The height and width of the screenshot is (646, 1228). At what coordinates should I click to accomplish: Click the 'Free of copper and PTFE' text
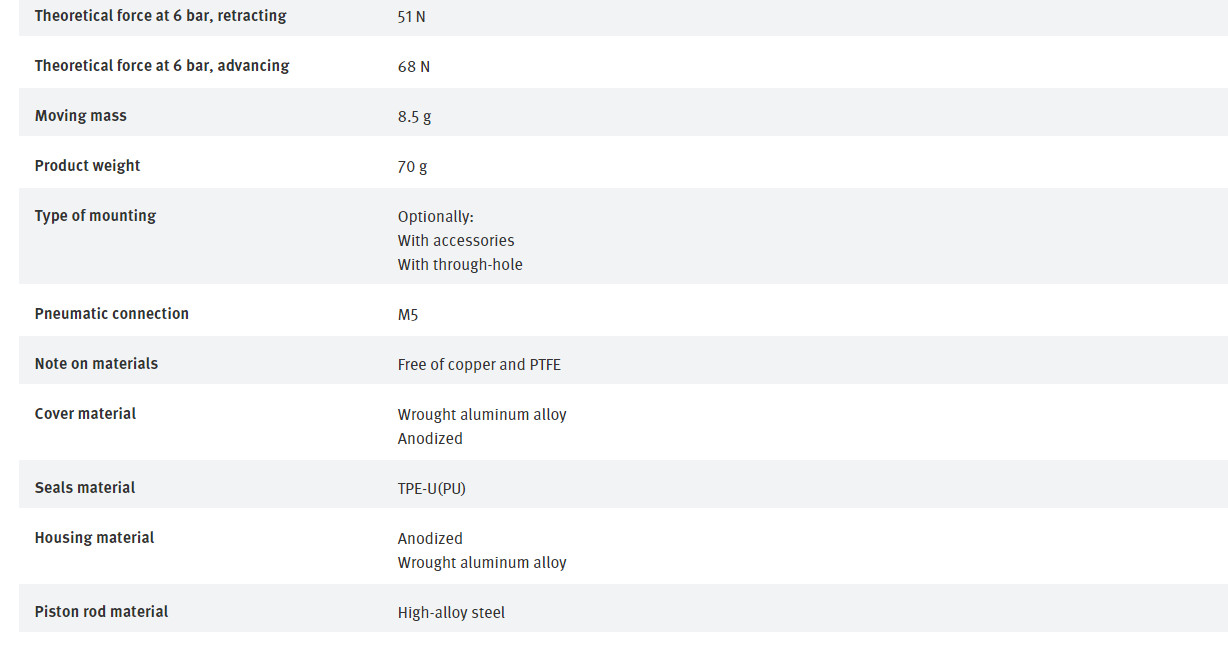click(479, 365)
